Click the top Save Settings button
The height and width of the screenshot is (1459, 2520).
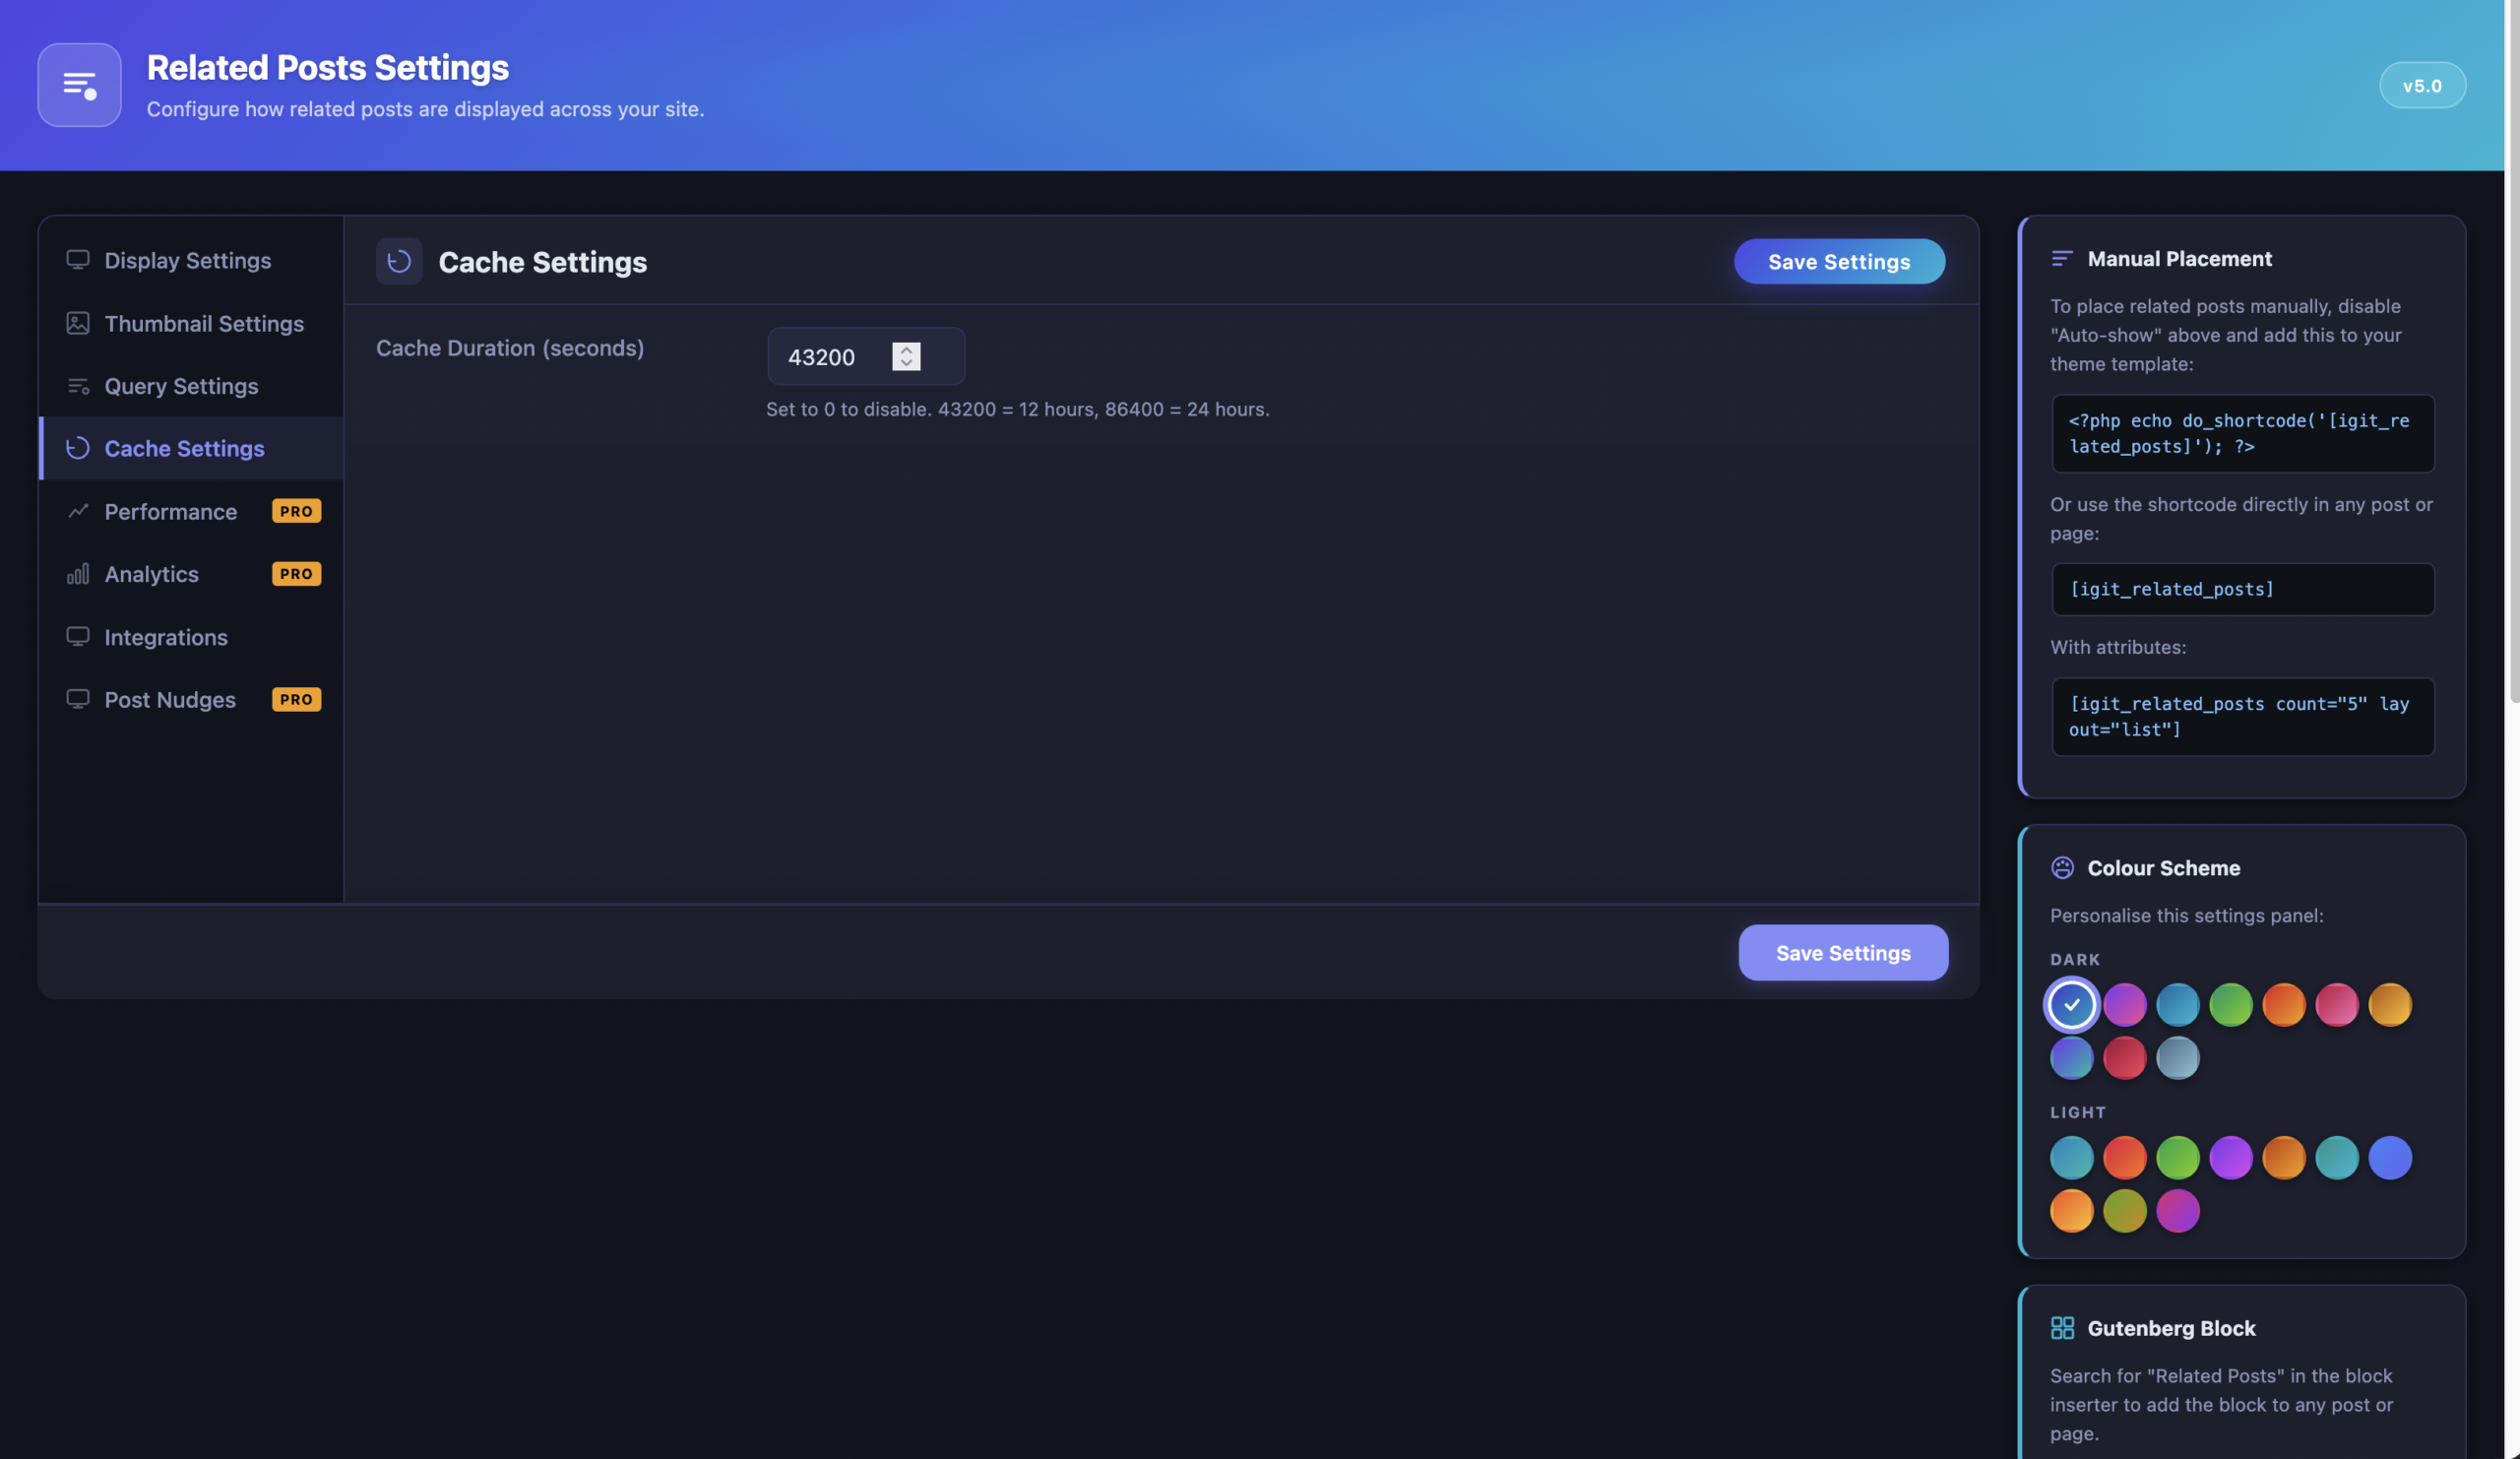pos(1839,261)
